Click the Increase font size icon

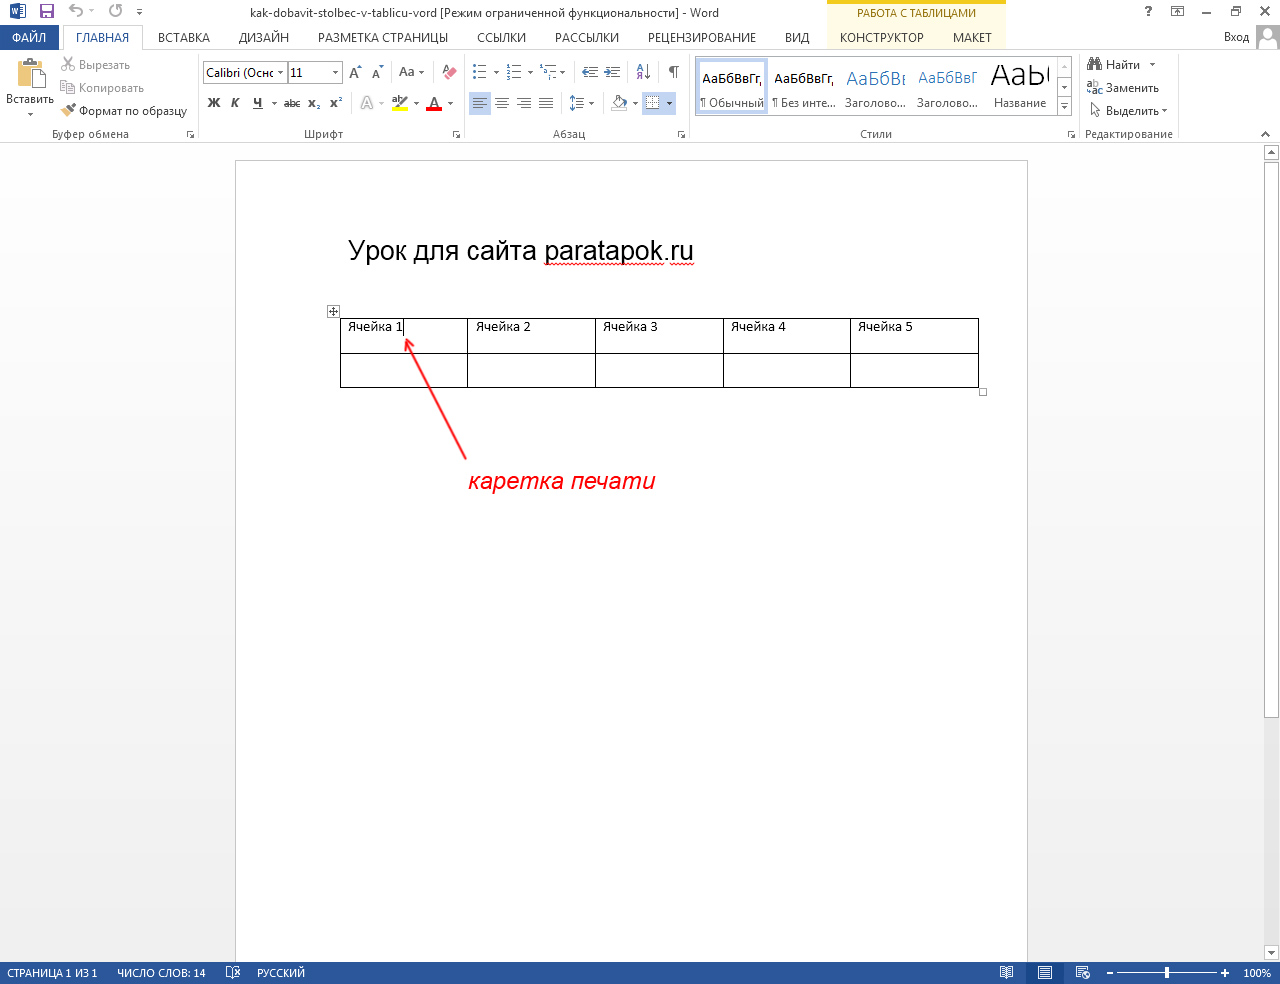(x=356, y=72)
